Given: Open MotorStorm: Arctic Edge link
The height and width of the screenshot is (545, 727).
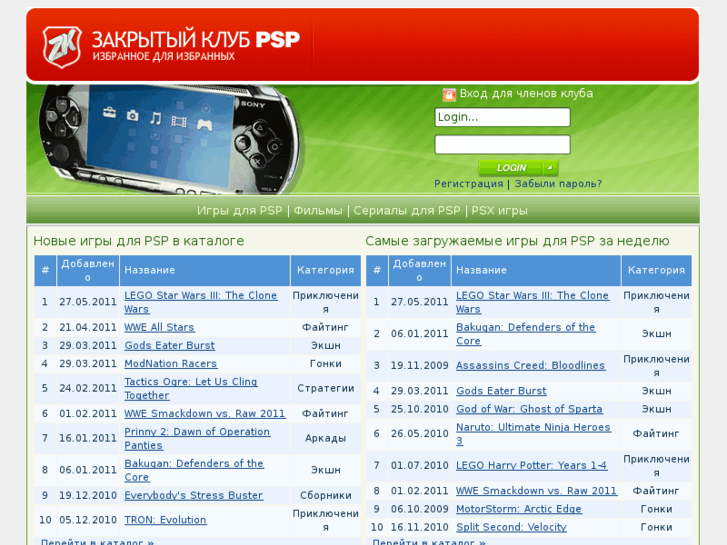Looking at the screenshot, I should point(518,509).
